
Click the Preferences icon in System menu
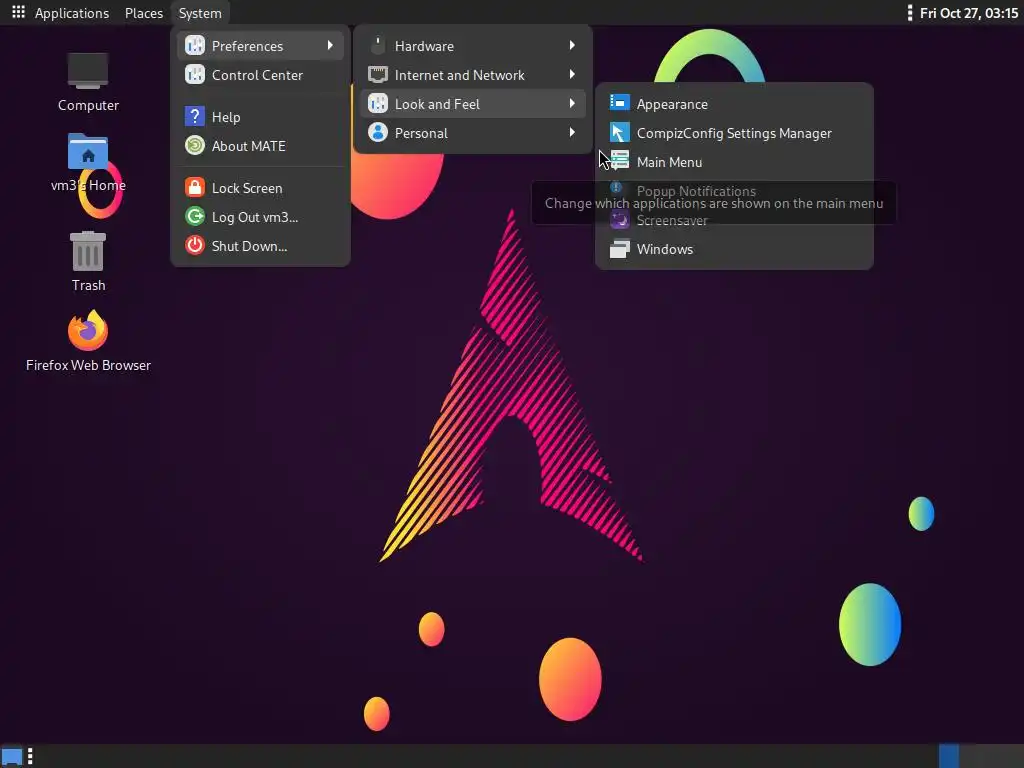click(x=195, y=46)
